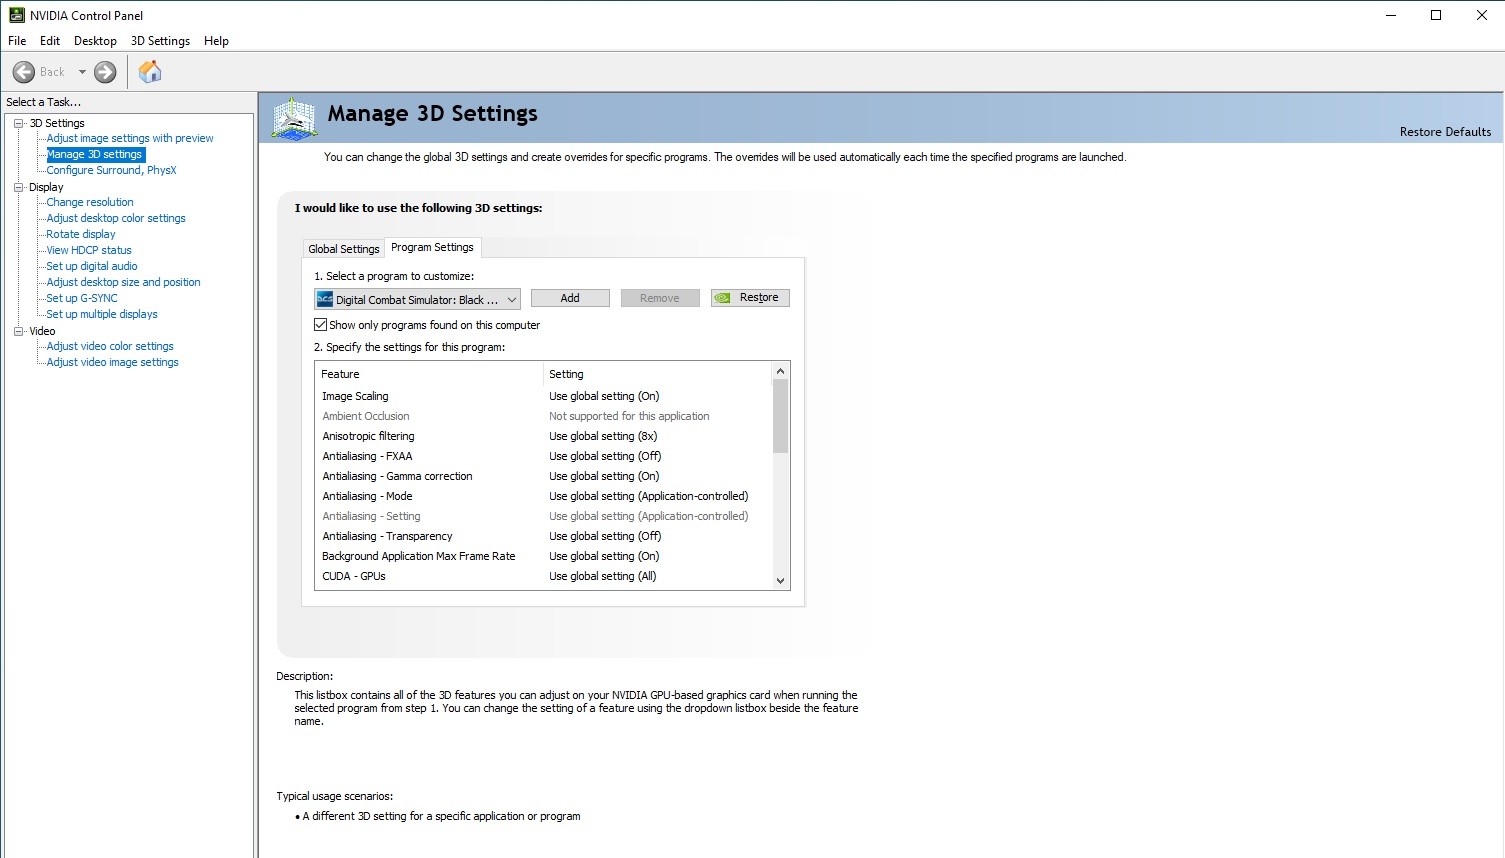The width and height of the screenshot is (1505, 858).
Task: Click the scroll up arrow in settings list
Action: click(x=781, y=371)
